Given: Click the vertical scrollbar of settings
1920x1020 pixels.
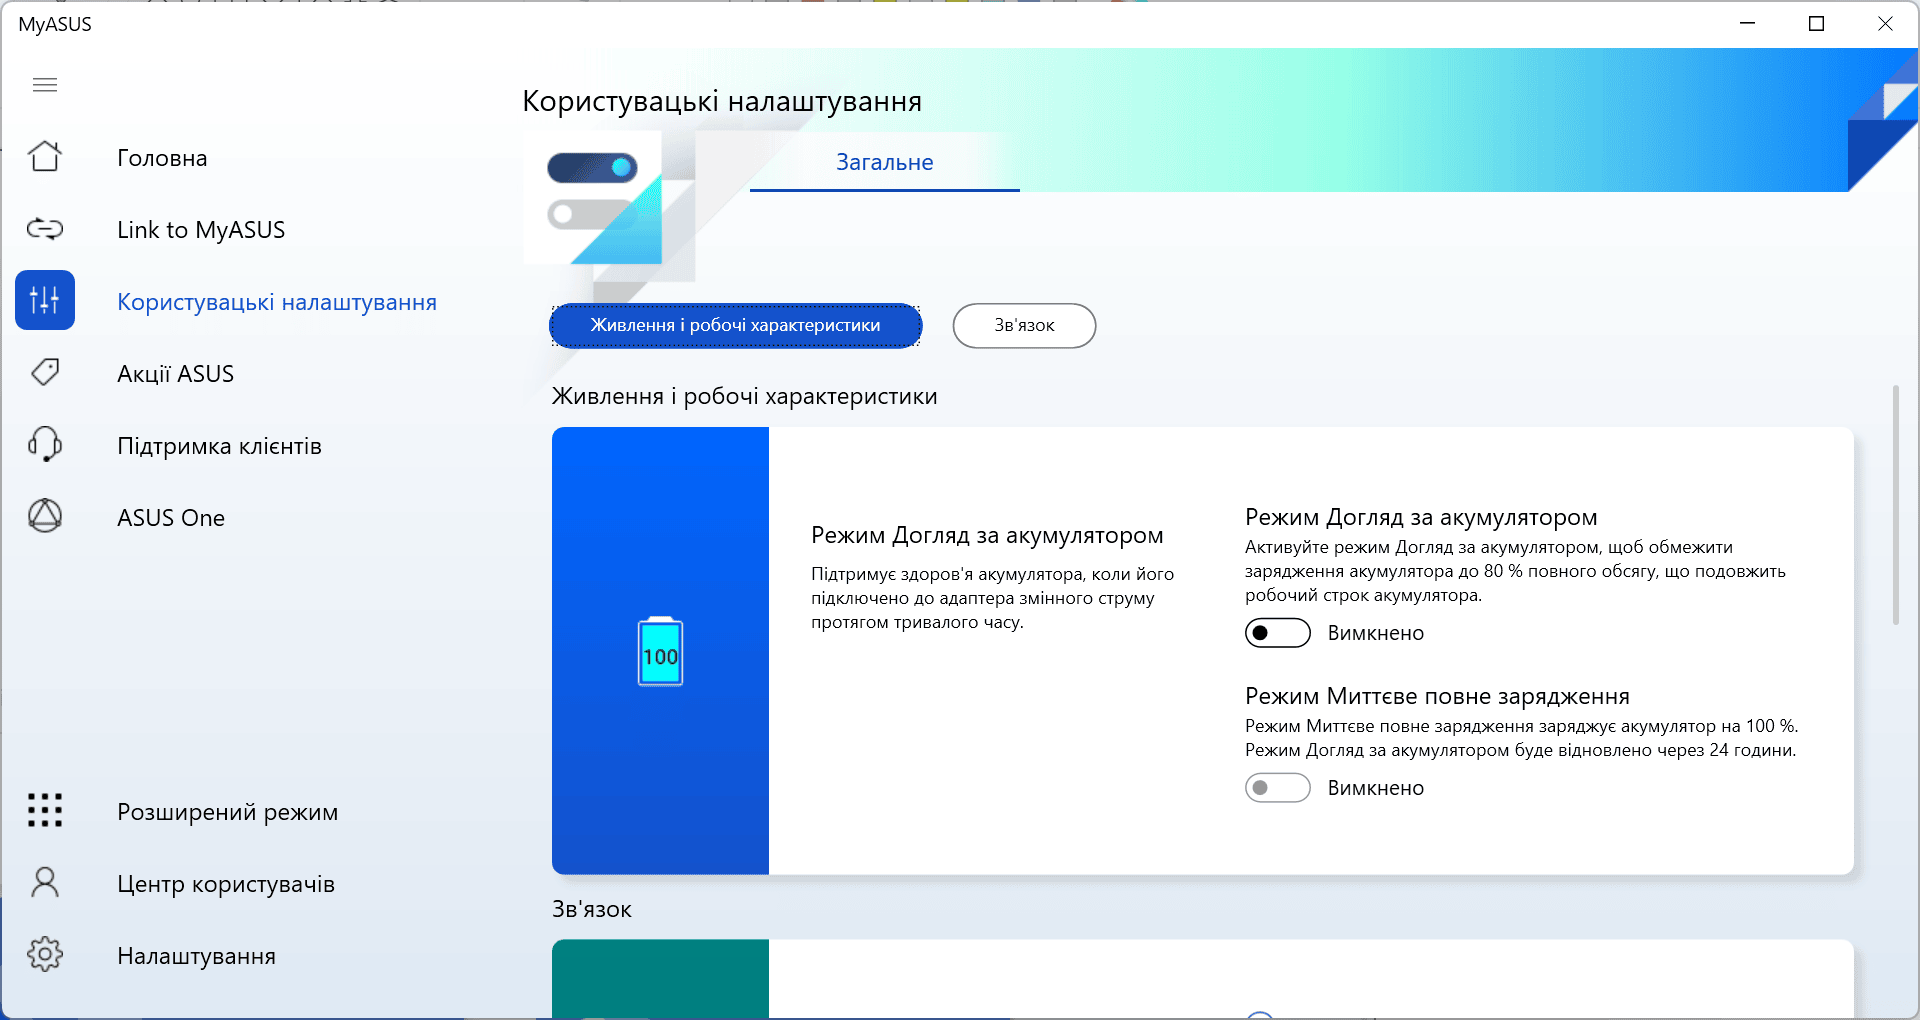Looking at the screenshot, I should point(1895,505).
